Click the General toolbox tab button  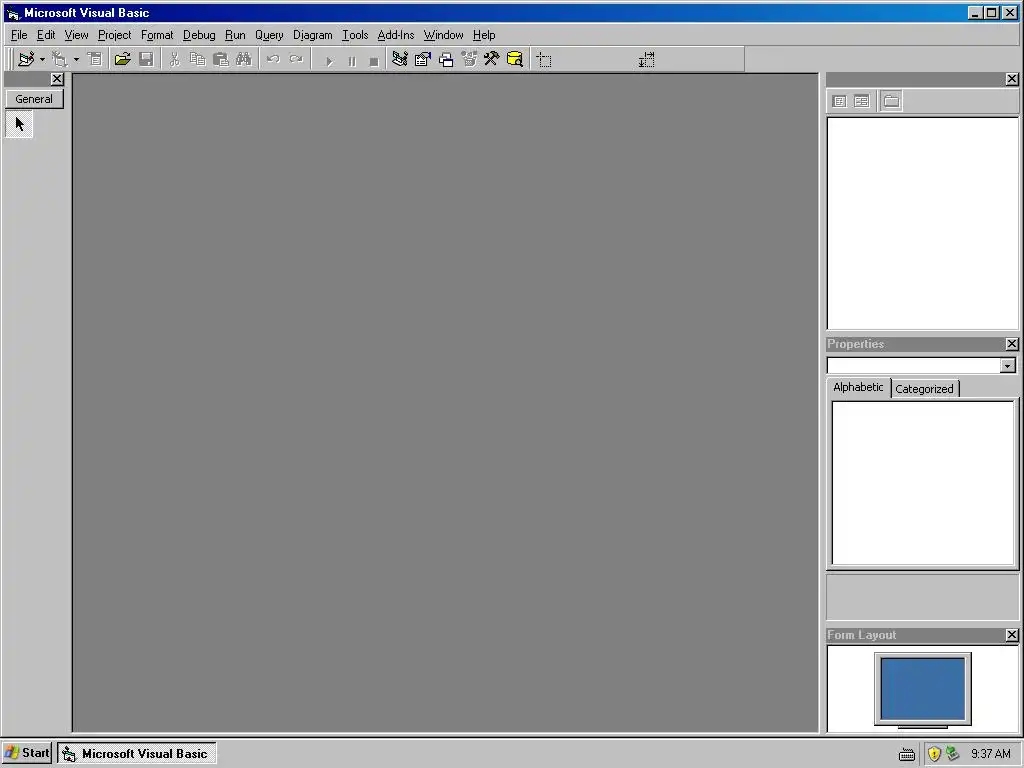click(34, 99)
